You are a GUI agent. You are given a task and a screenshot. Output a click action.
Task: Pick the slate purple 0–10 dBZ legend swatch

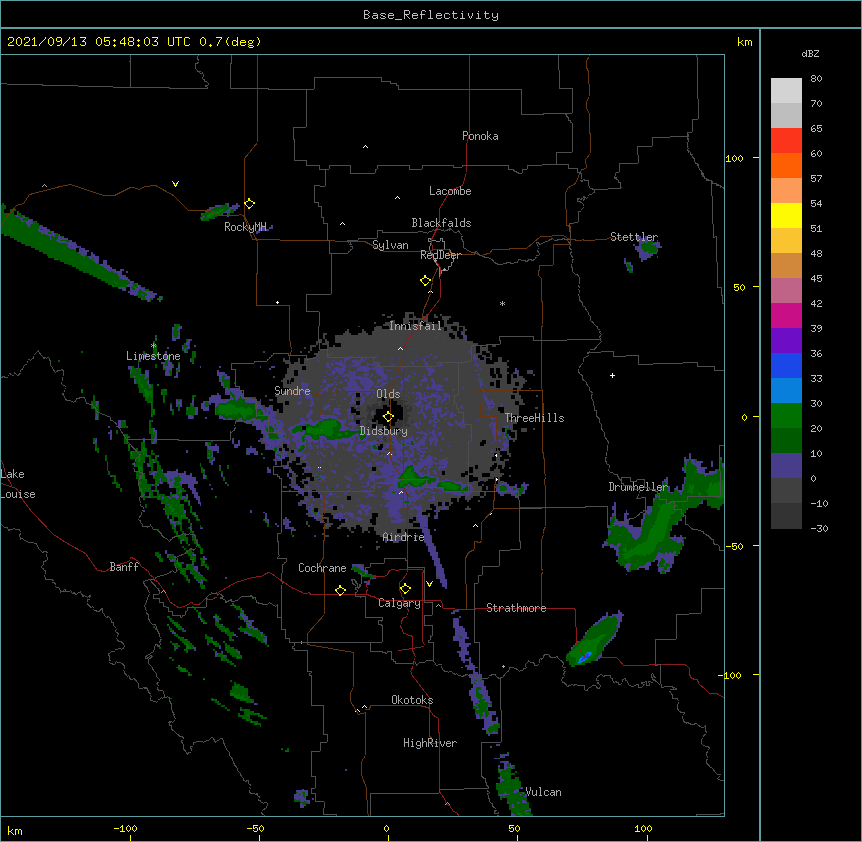[786, 466]
